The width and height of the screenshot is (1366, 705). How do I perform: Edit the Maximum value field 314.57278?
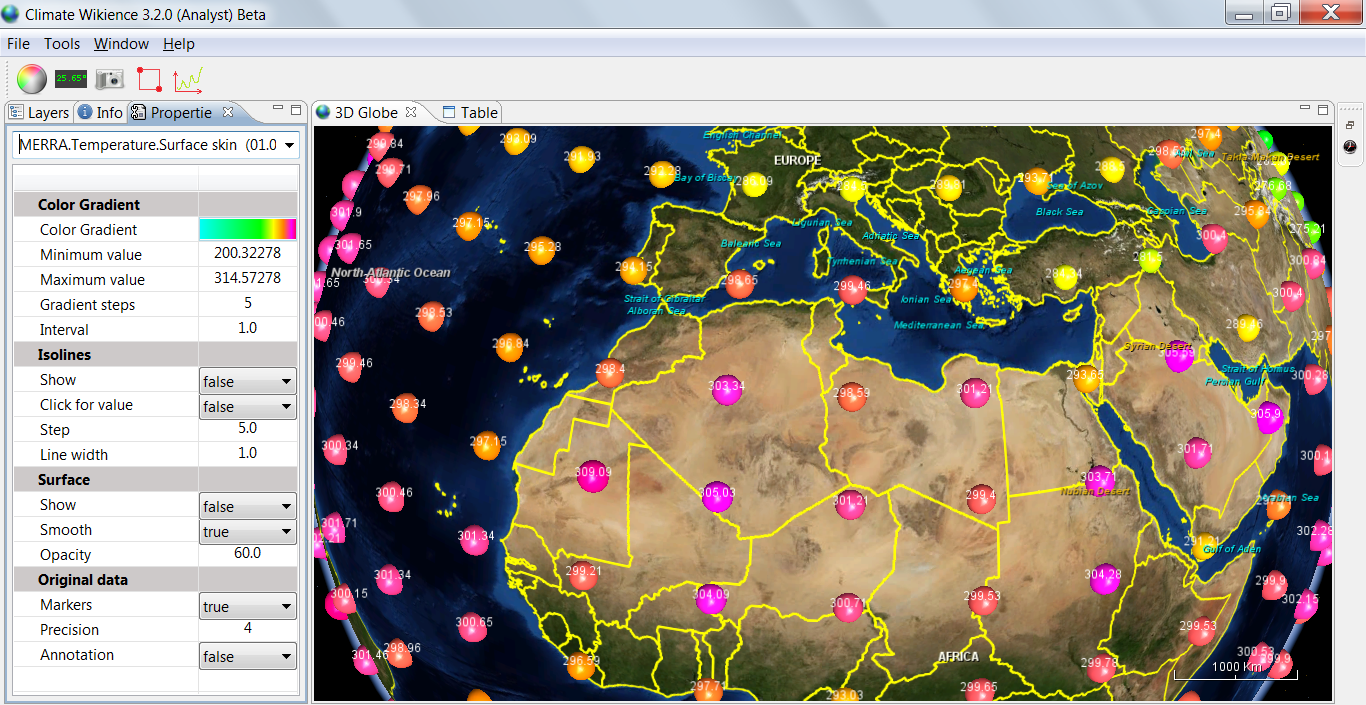tap(248, 279)
